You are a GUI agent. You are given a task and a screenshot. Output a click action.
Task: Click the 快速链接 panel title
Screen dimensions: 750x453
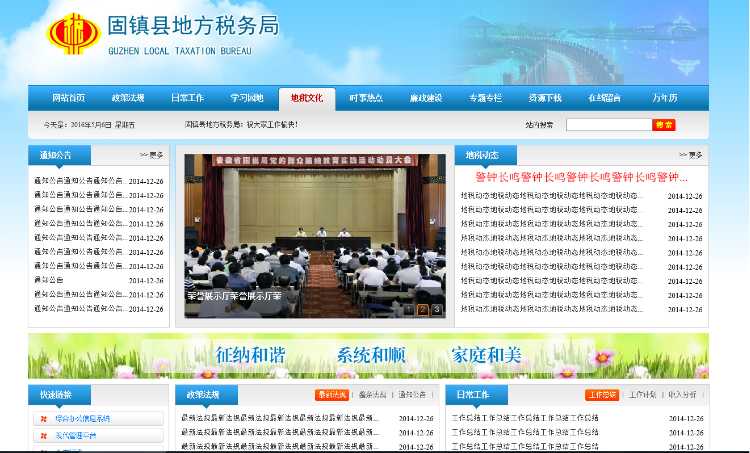(x=55, y=395)
